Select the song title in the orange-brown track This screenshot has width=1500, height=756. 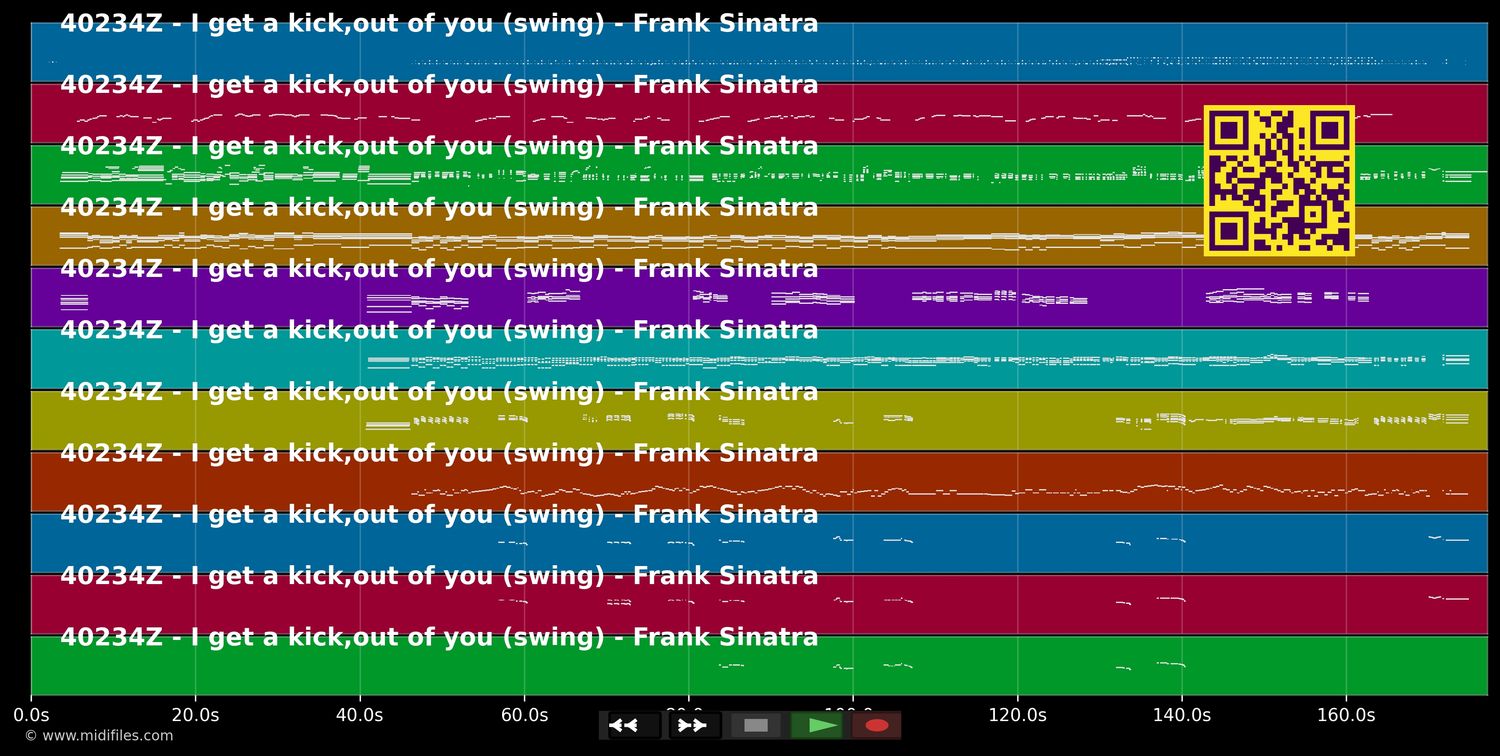click(x=439, y=208)
